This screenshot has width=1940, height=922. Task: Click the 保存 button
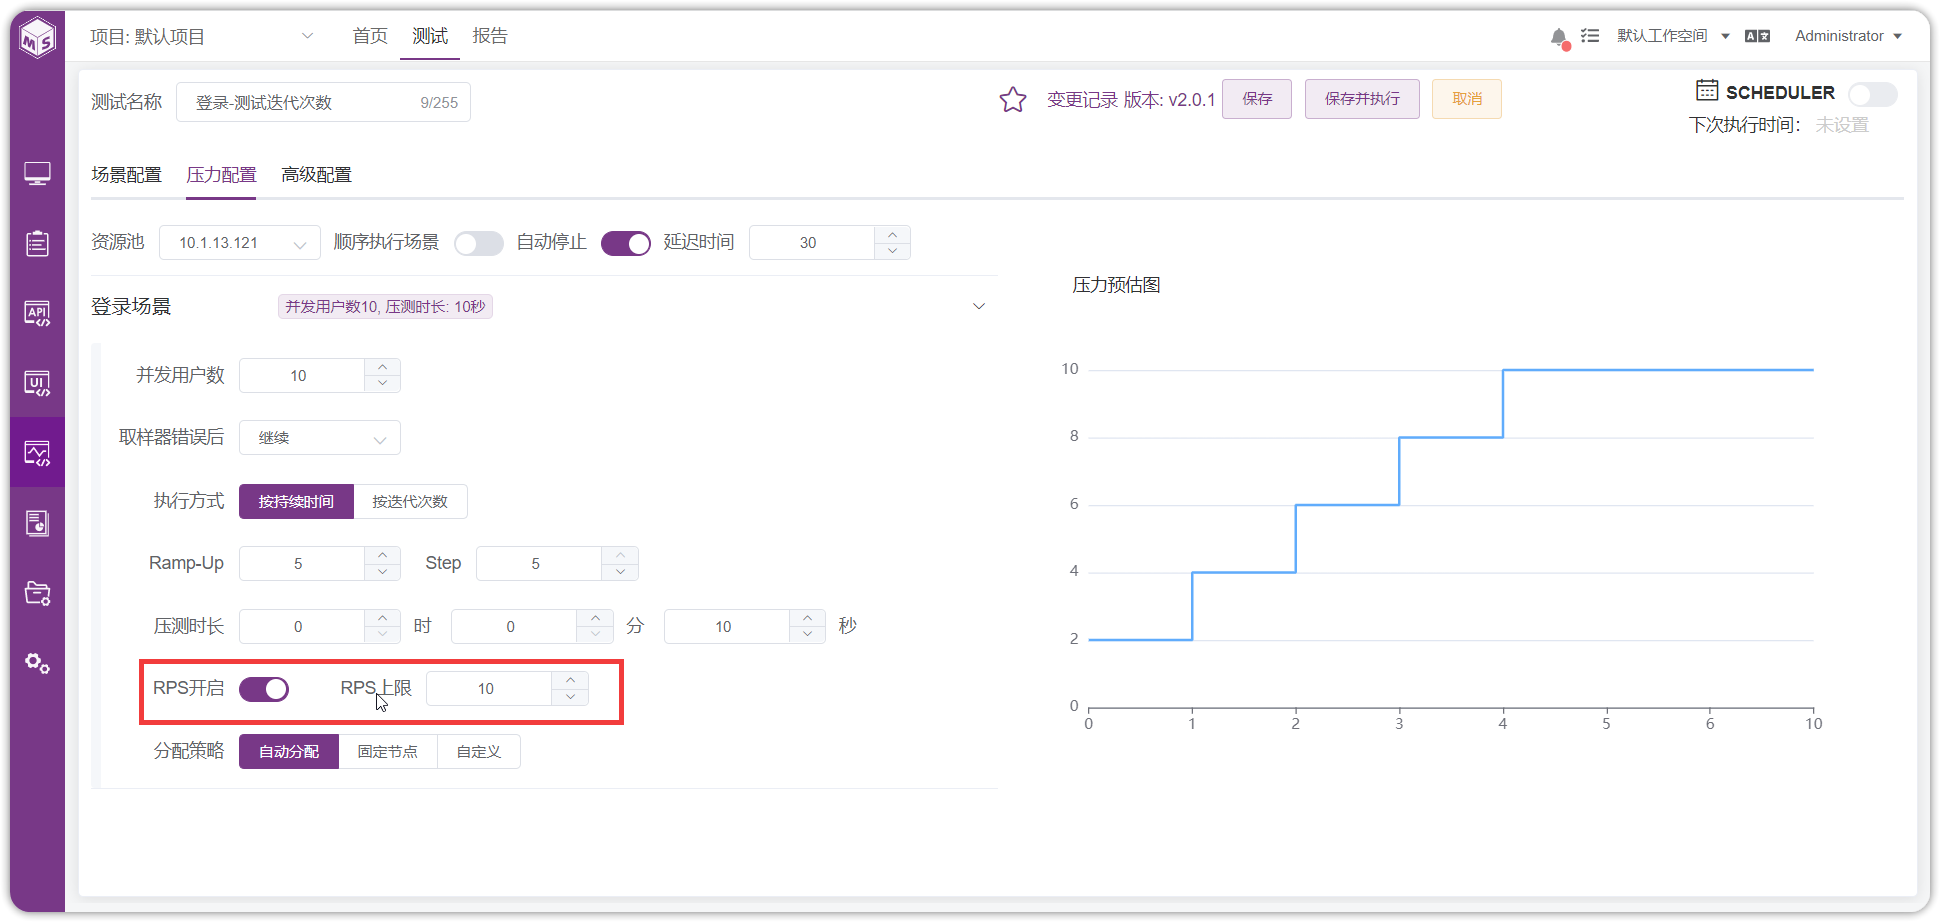(x=1257, y=99)
